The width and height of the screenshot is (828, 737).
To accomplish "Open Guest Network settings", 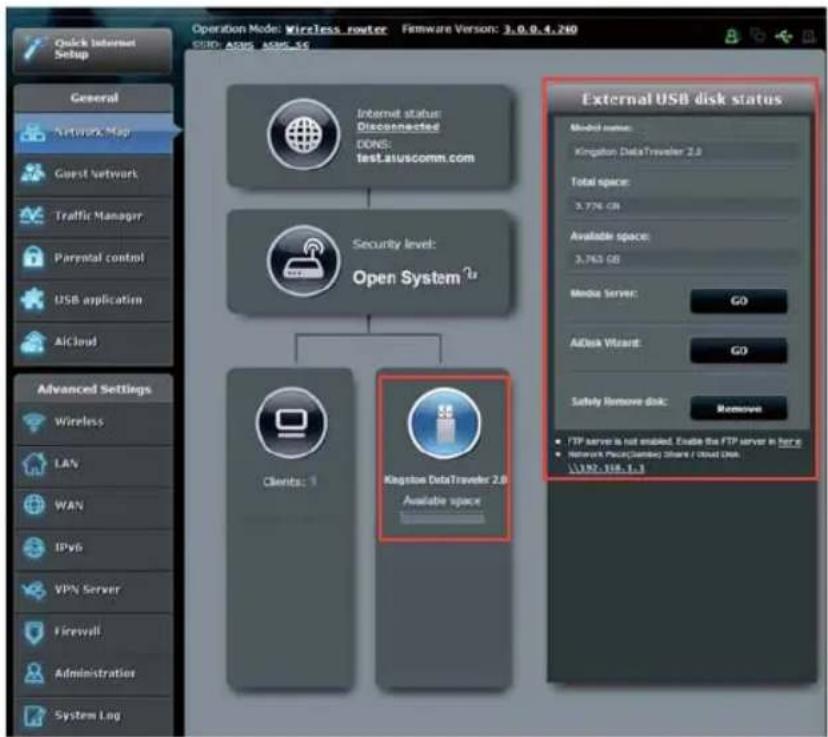I will (93, 174).
